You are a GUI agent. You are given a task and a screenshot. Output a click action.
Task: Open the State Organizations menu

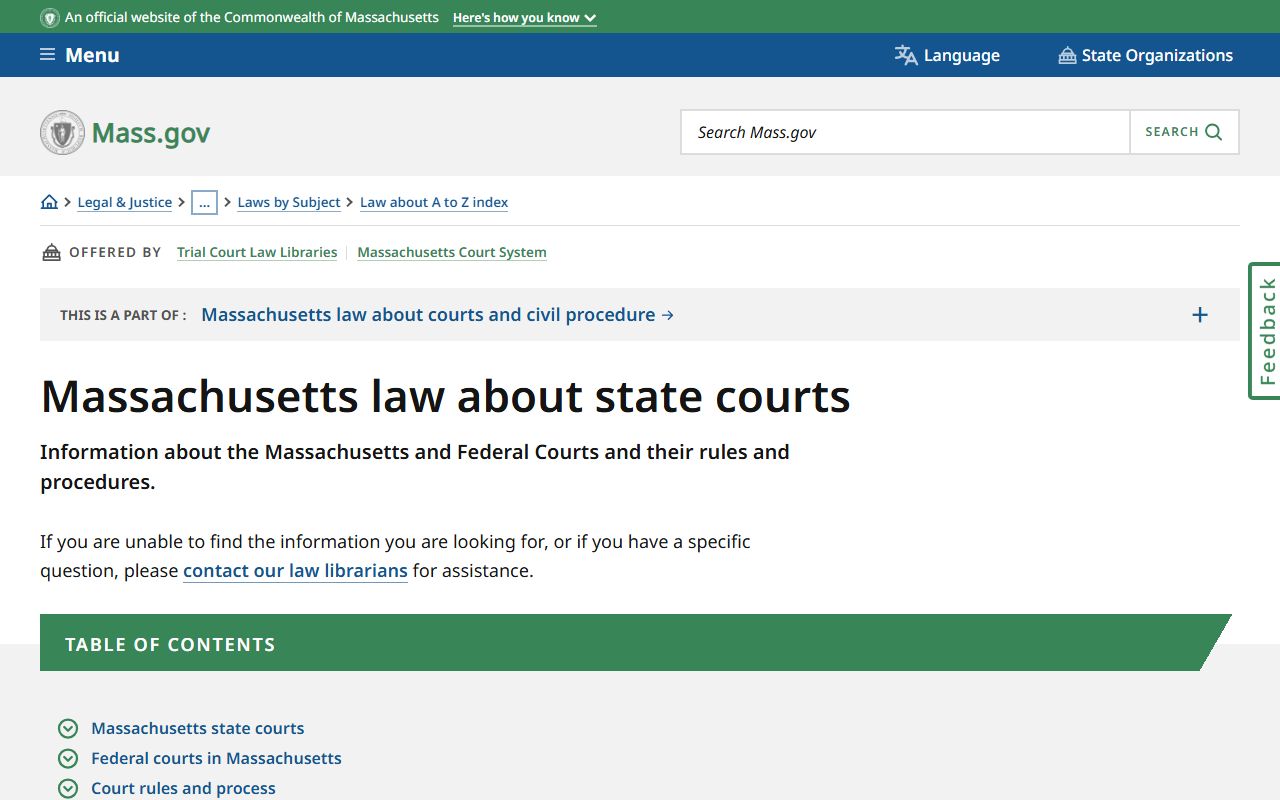[1146, 55]
